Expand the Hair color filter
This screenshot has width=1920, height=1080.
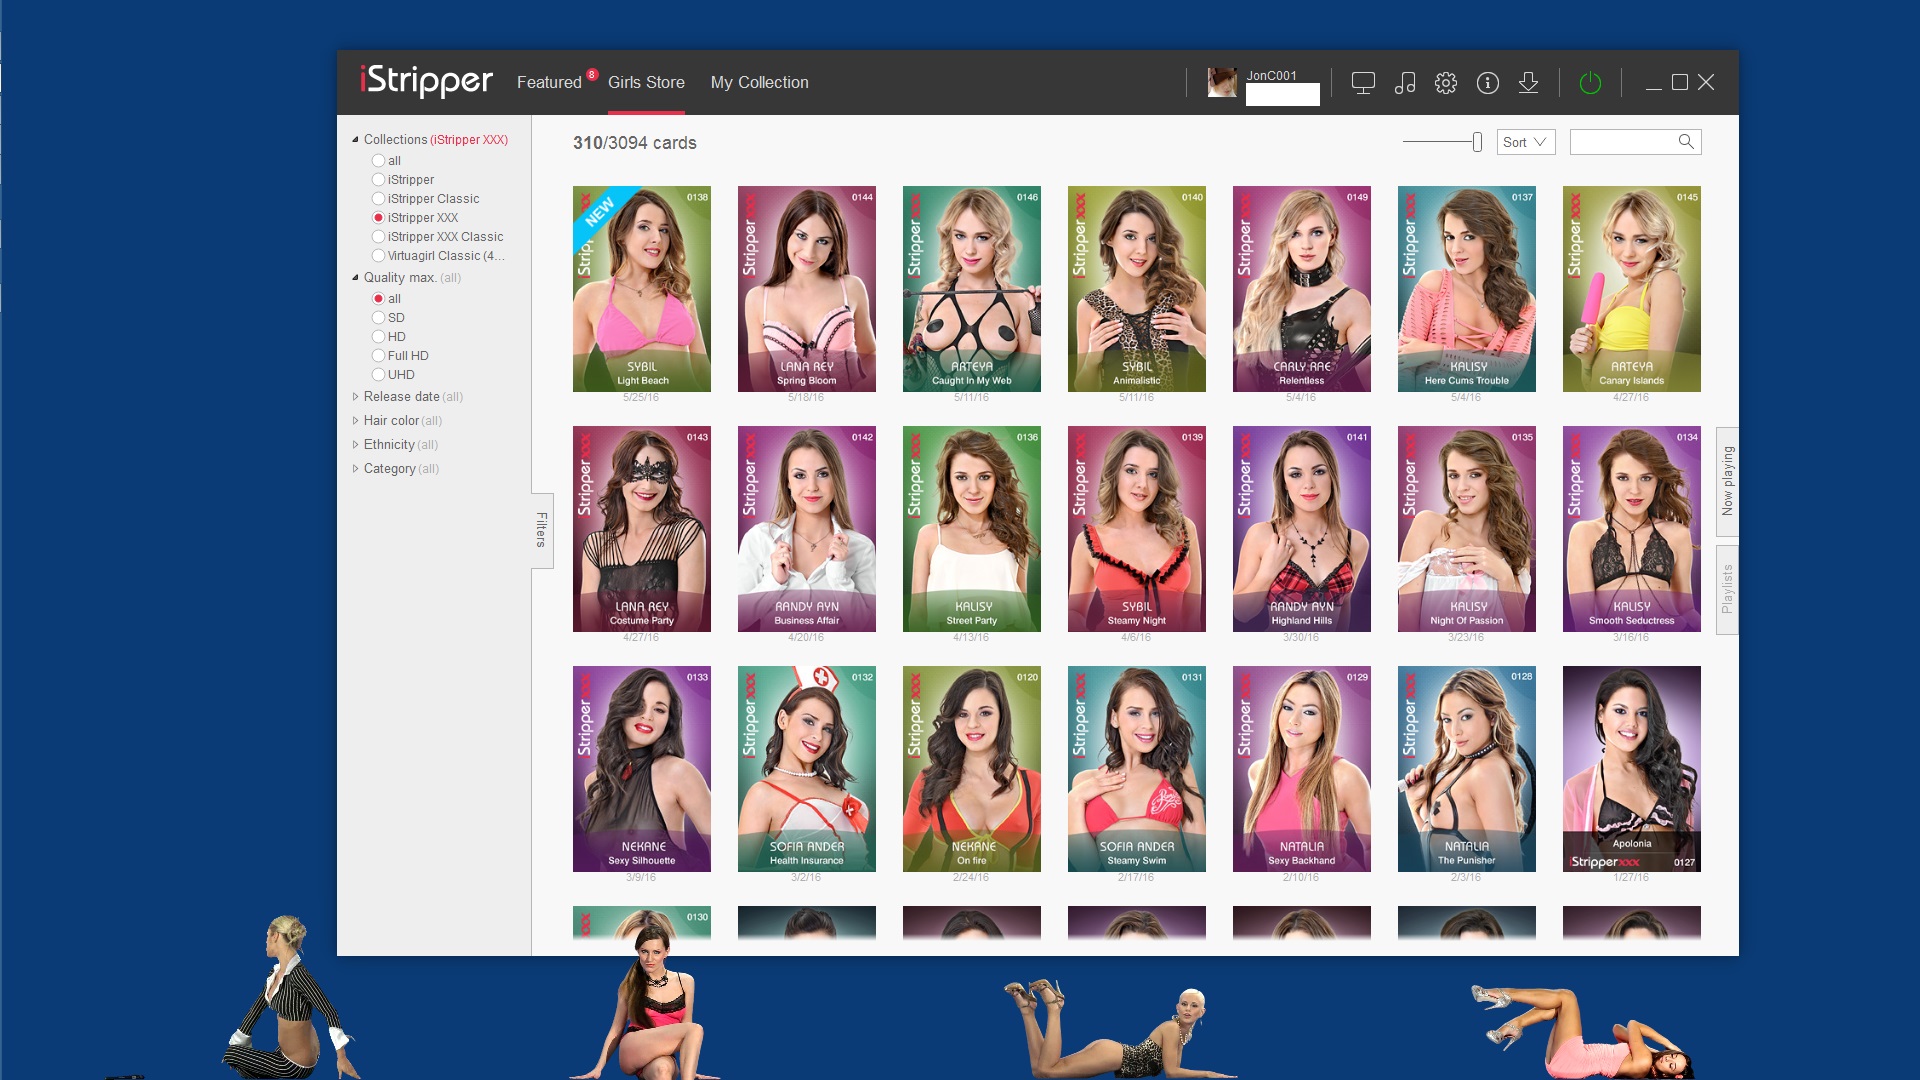(x=355, y=421)
